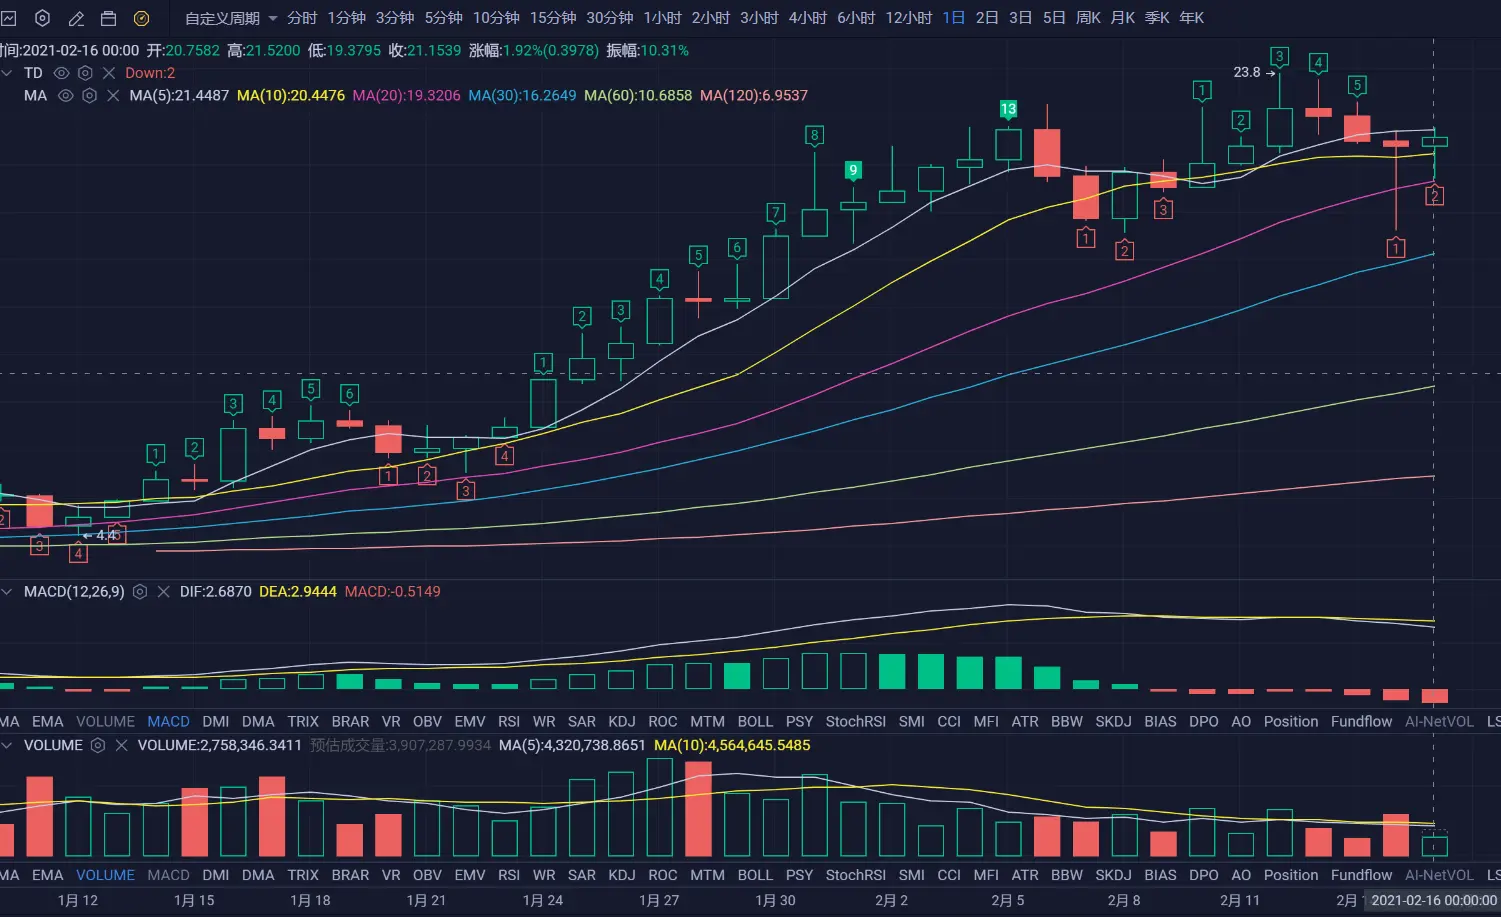Switch to 周K weekly candles
Screen dimensions: 1501x917
1088,18
